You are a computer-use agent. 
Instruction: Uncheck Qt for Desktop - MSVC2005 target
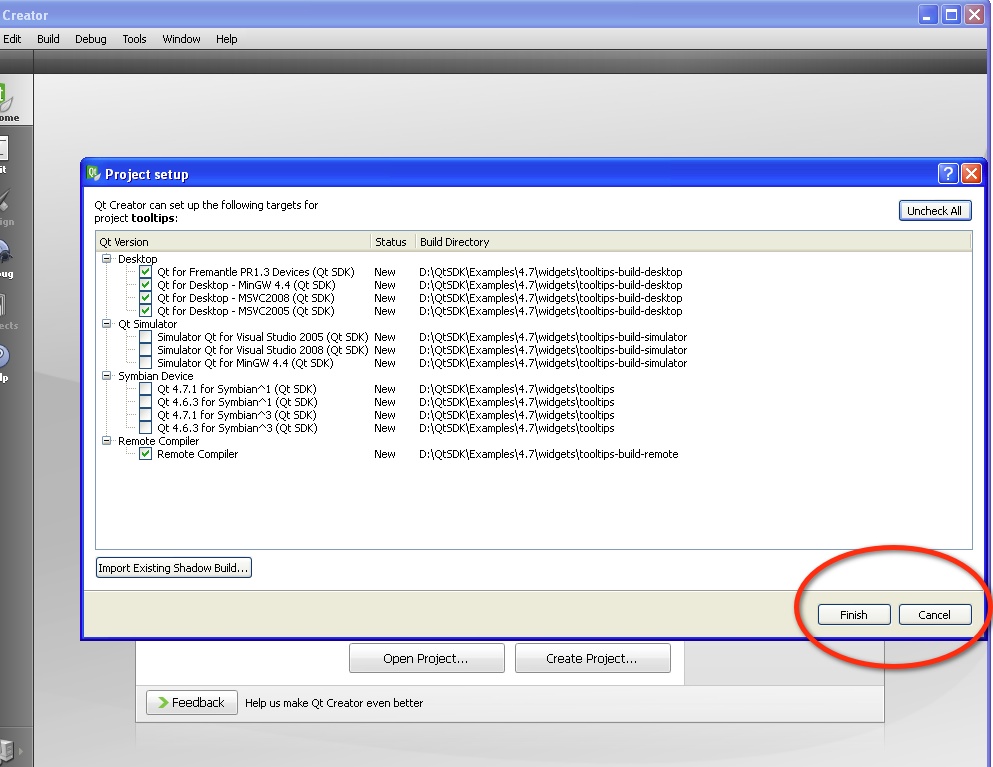click(146, 311)
